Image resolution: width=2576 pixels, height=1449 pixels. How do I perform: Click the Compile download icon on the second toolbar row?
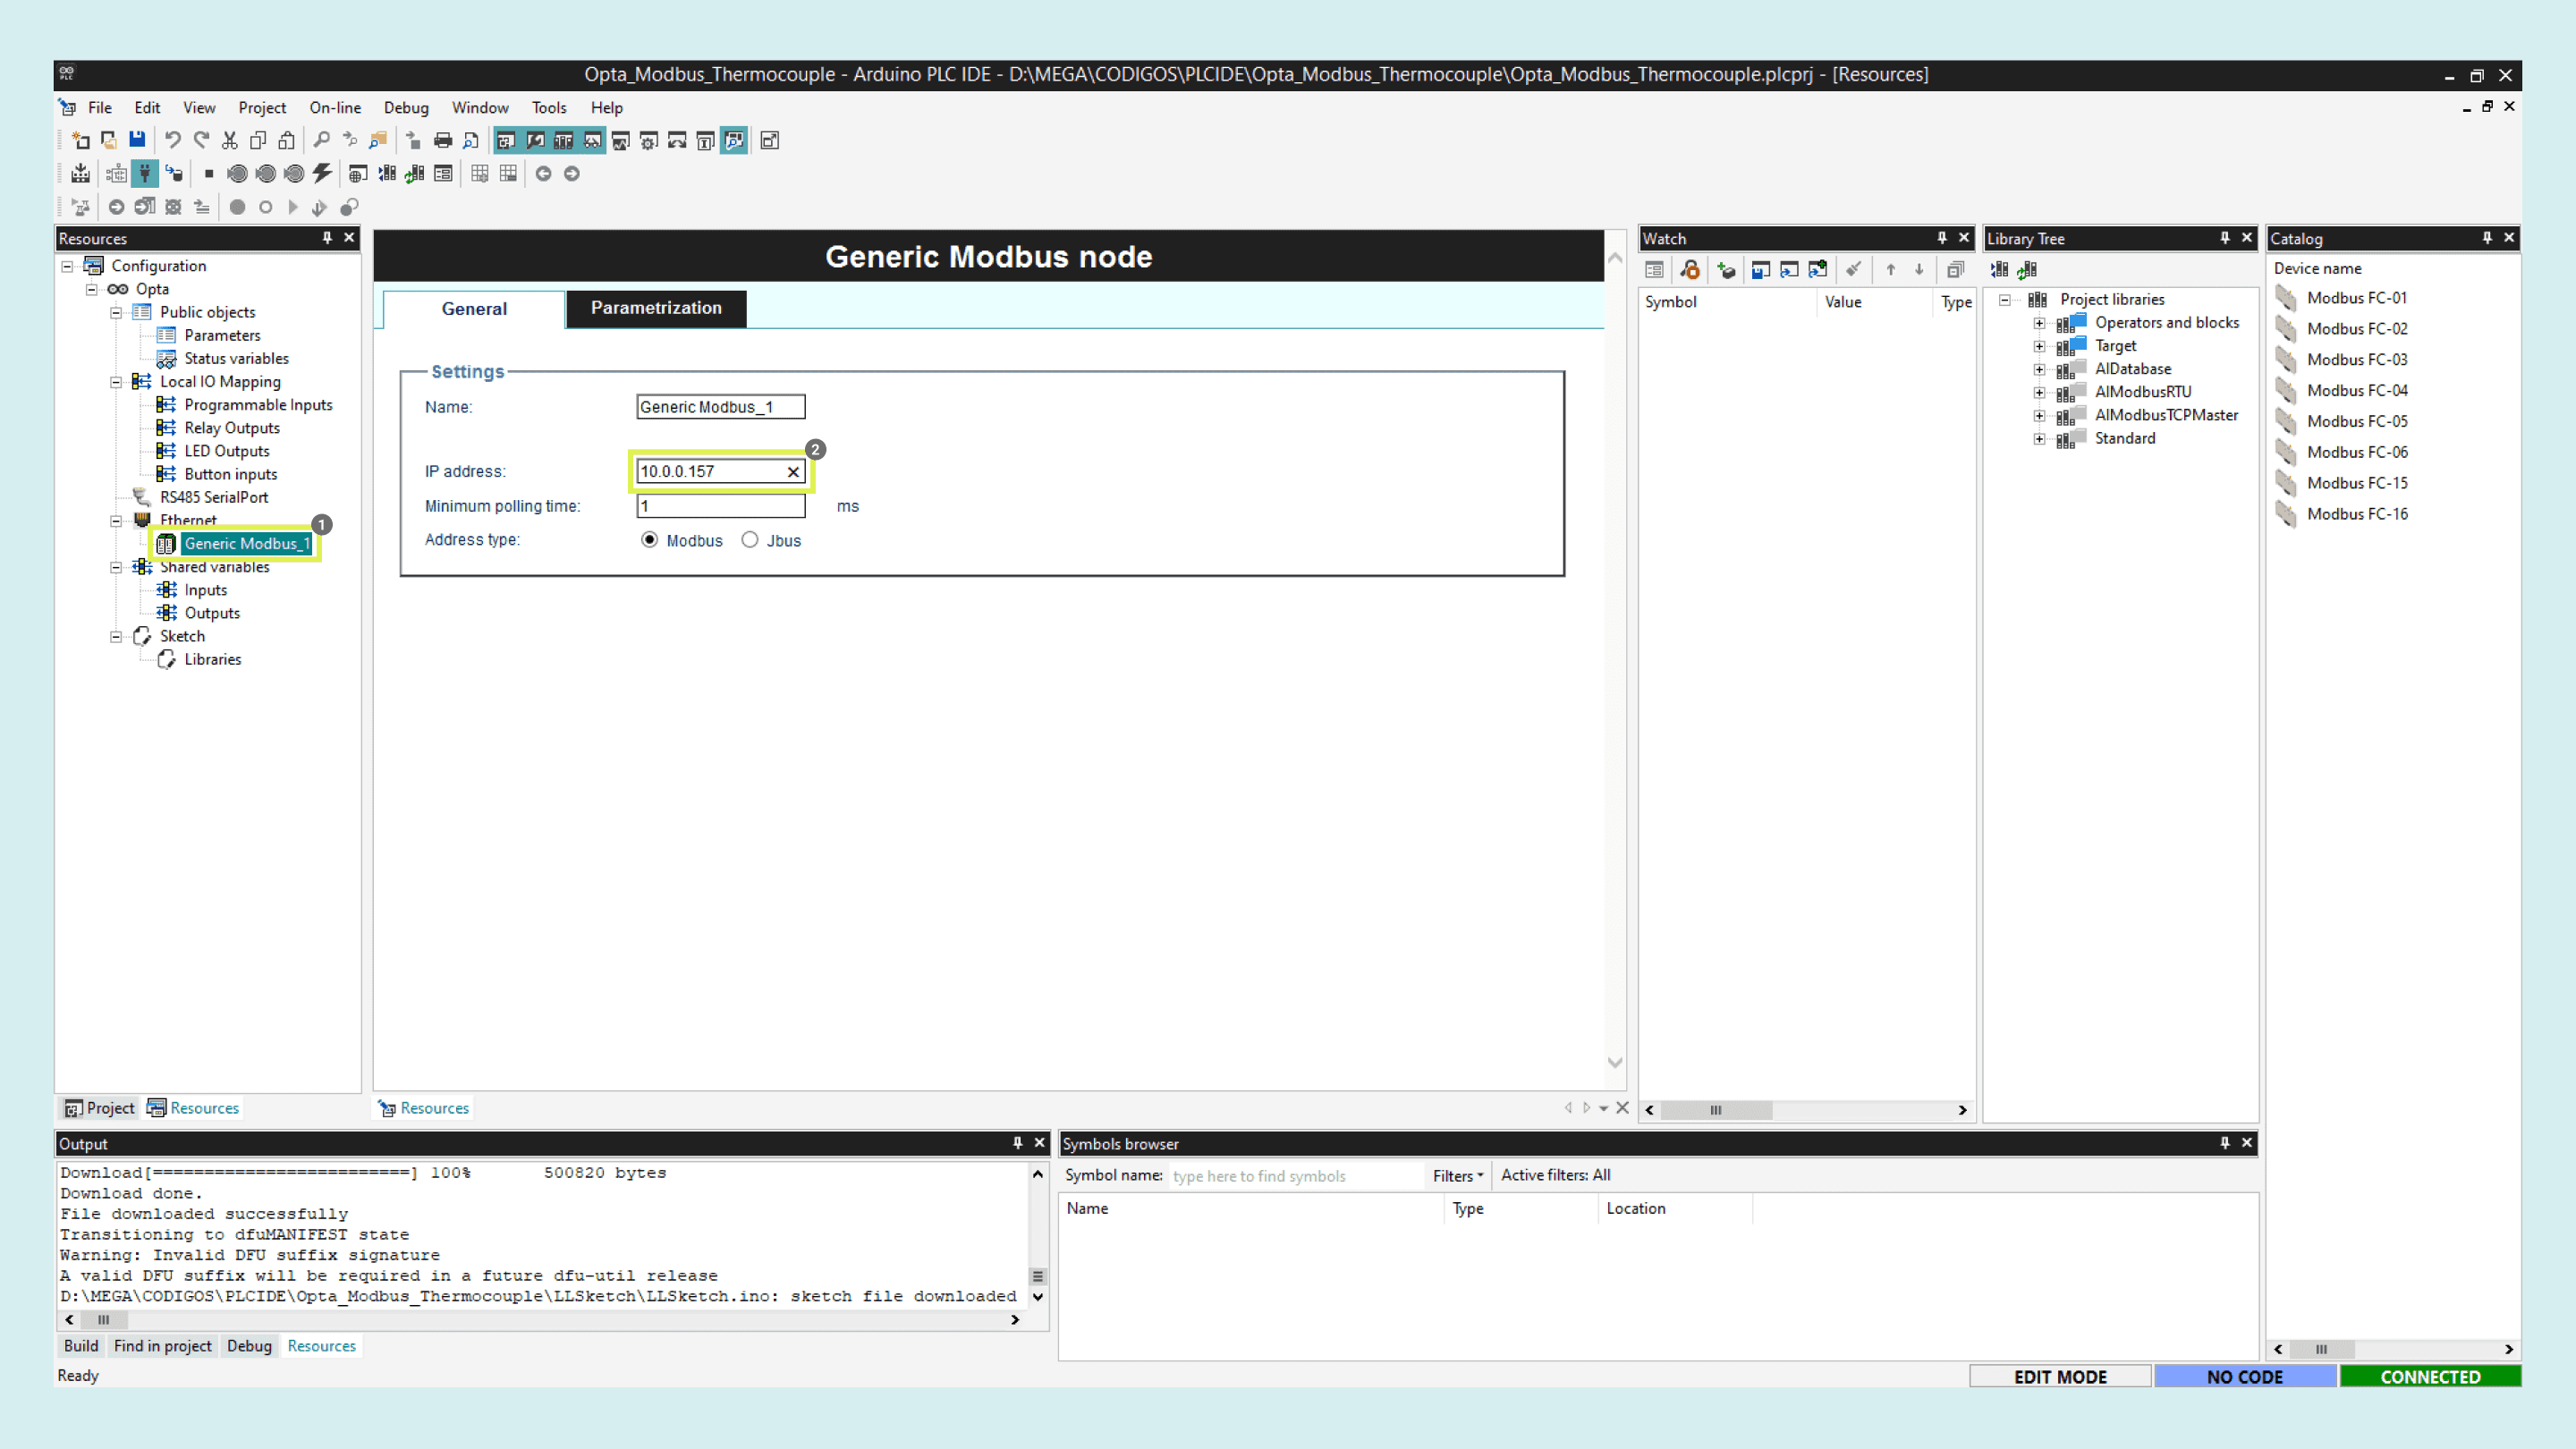click(80, 174)
